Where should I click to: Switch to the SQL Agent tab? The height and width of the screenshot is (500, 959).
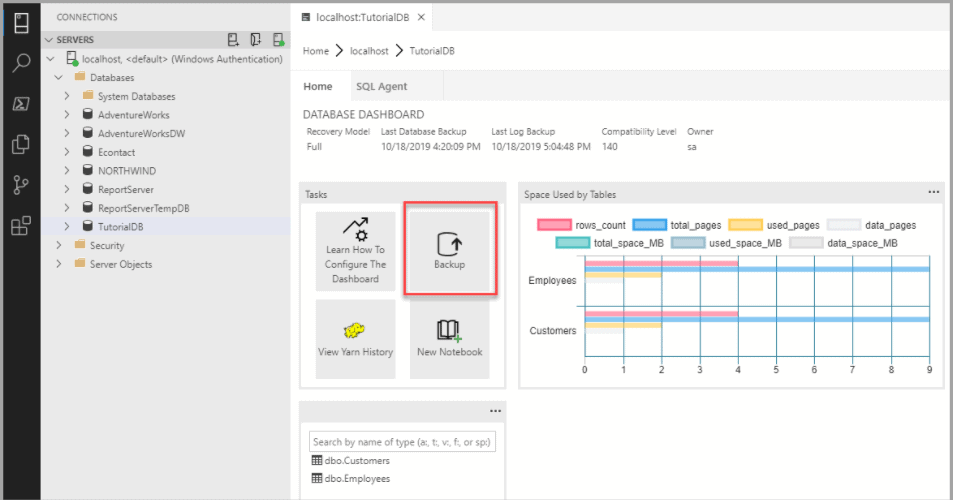(381, 87)
